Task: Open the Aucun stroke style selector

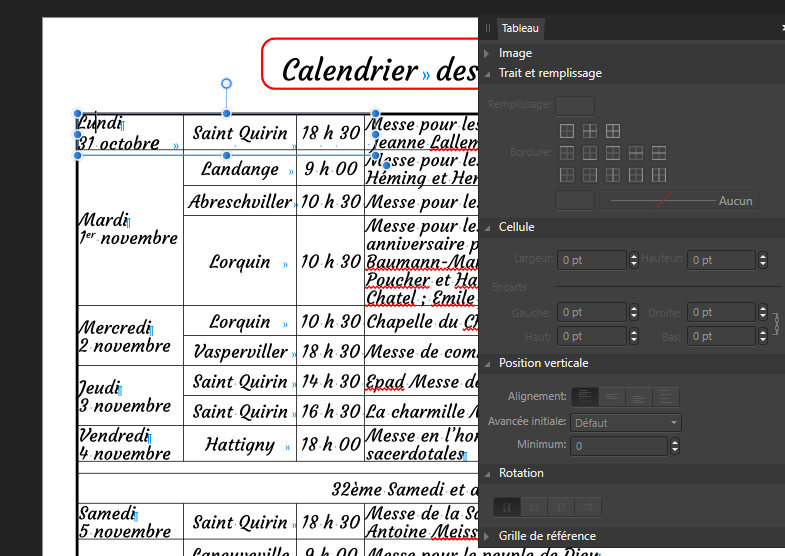Action: [679, 201]
